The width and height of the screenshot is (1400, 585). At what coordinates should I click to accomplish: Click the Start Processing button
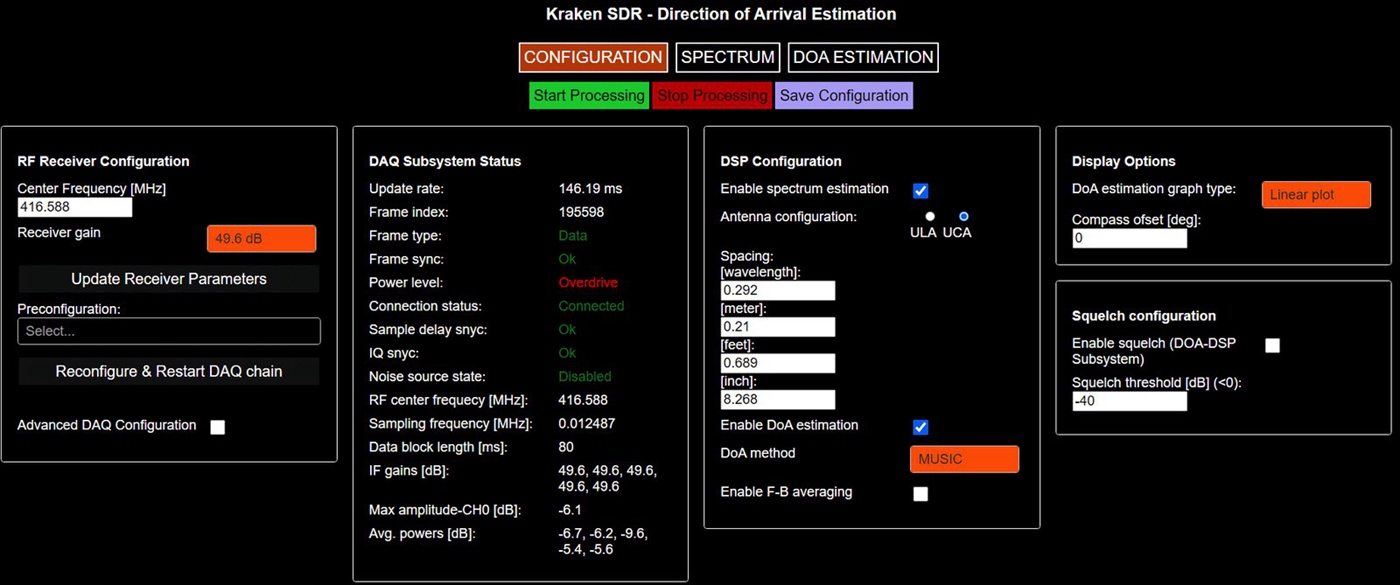[589, 96]
